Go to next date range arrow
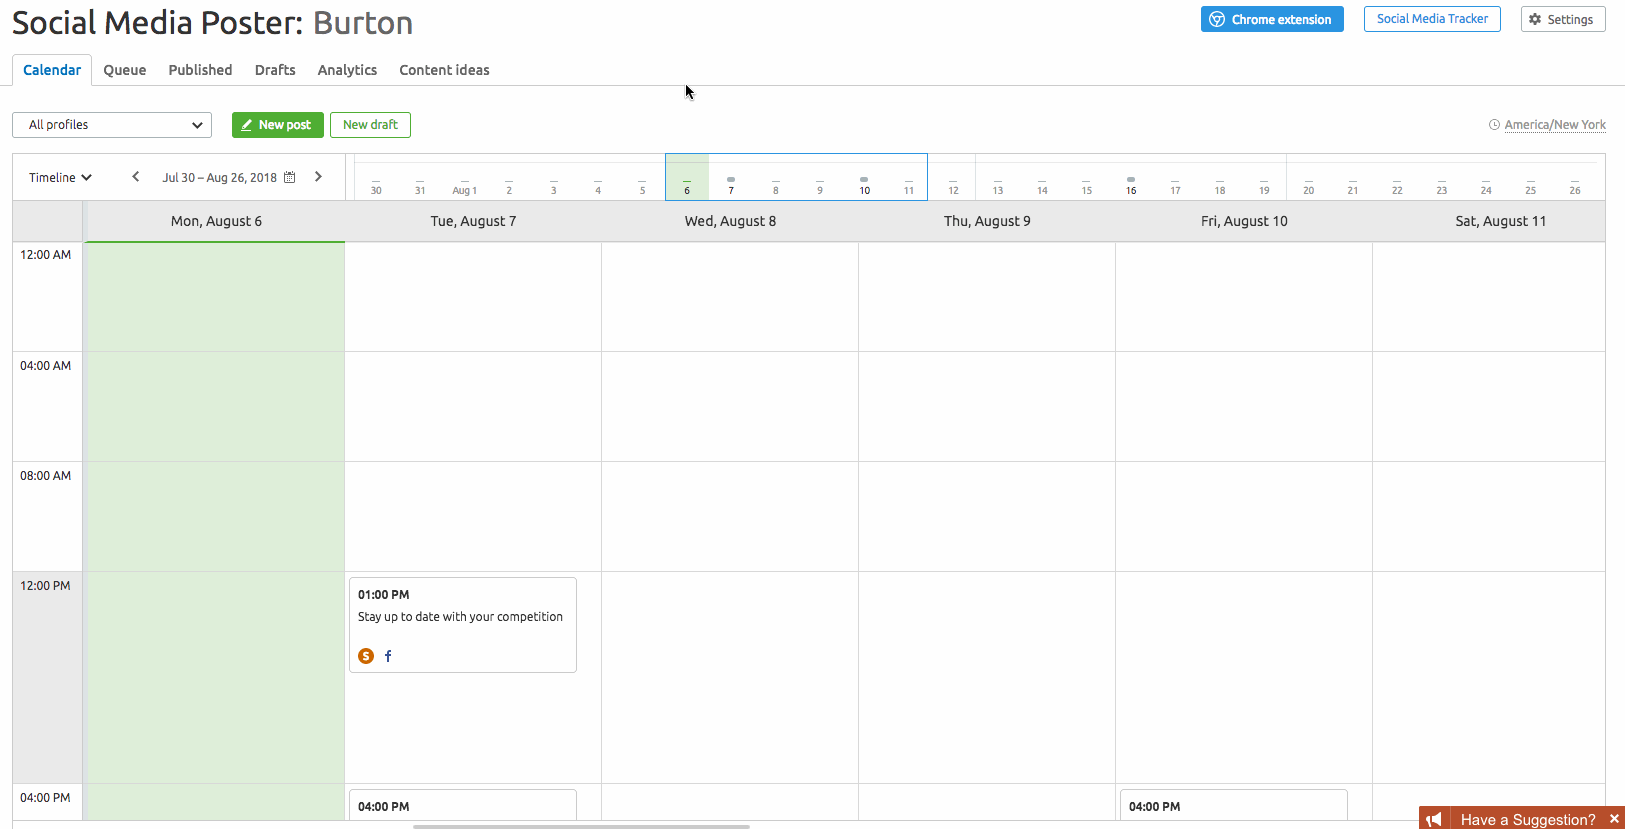This screenshot has width=1625, height=829. pyautogui.click(x=318, y=177)
